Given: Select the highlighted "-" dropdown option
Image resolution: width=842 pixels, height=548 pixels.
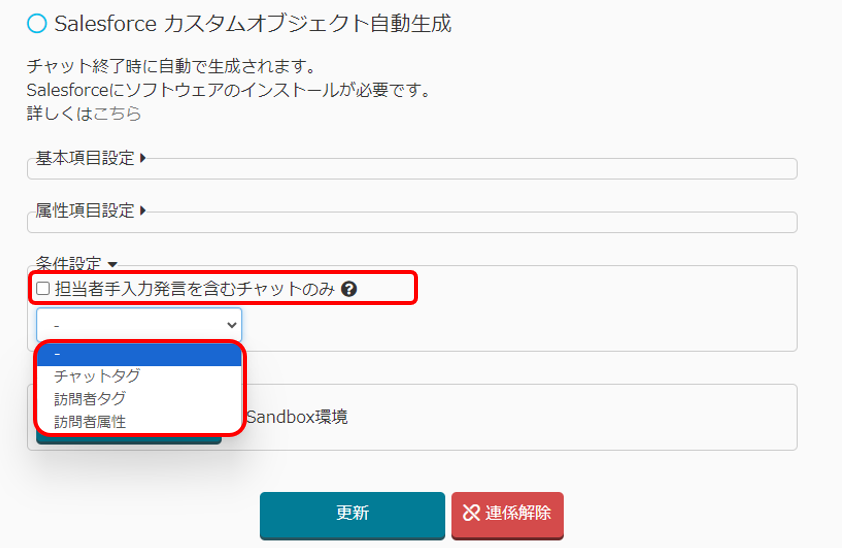Looking at the screenshot, I should pos(139,355).
